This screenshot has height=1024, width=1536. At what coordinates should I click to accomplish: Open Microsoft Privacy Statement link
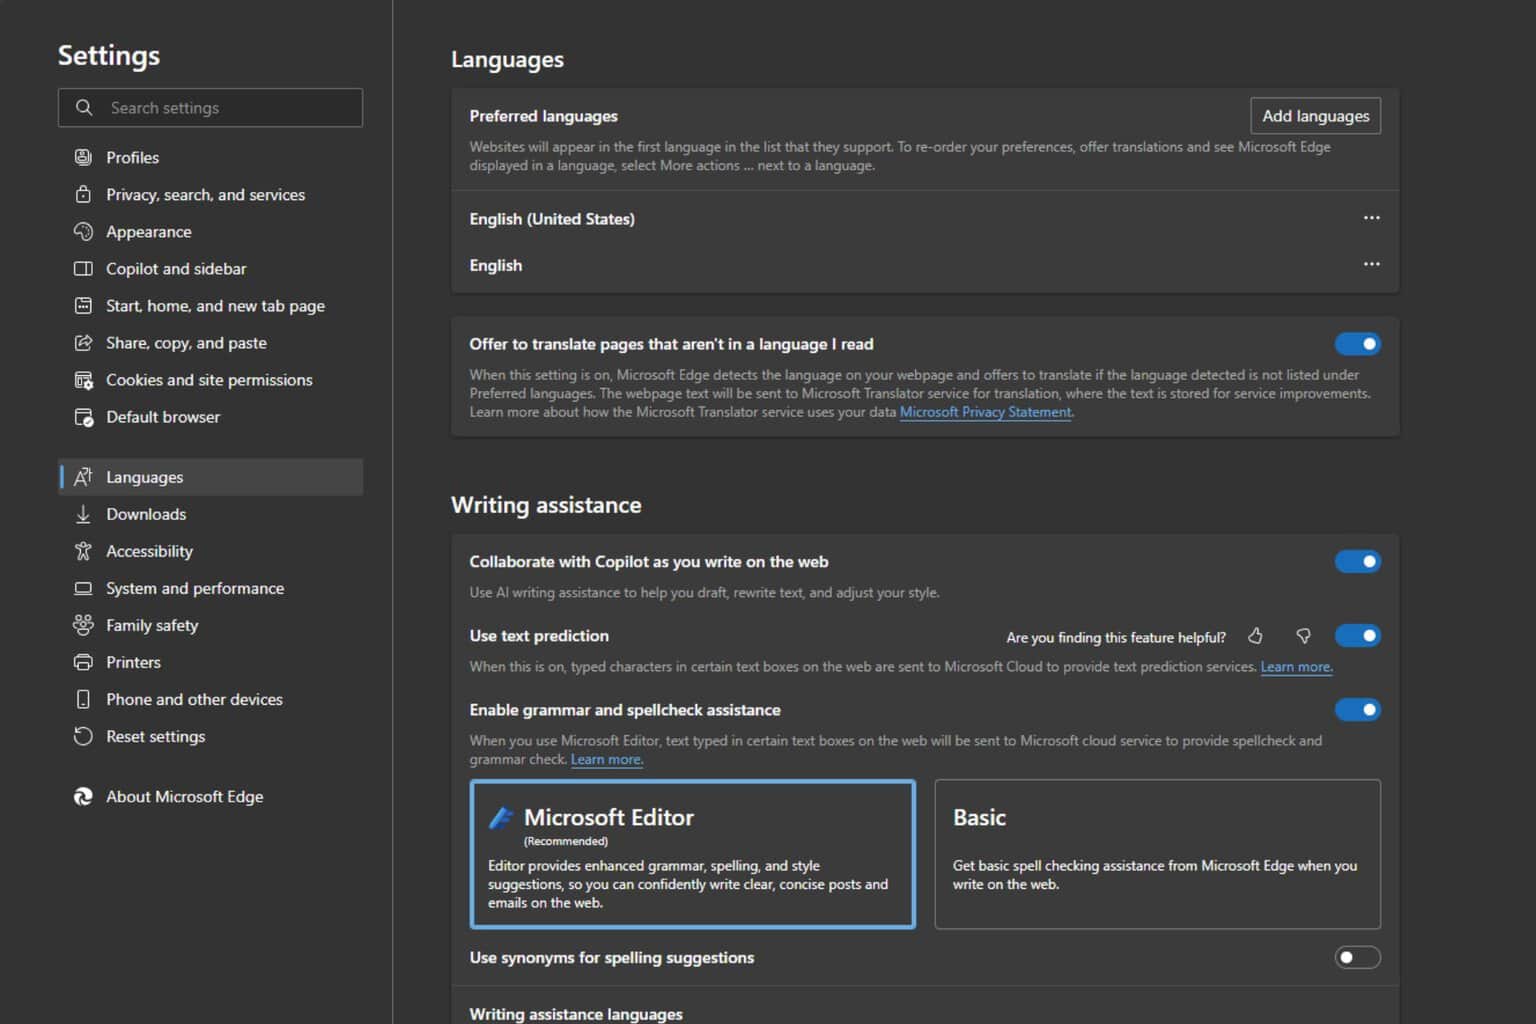(985, 412)
